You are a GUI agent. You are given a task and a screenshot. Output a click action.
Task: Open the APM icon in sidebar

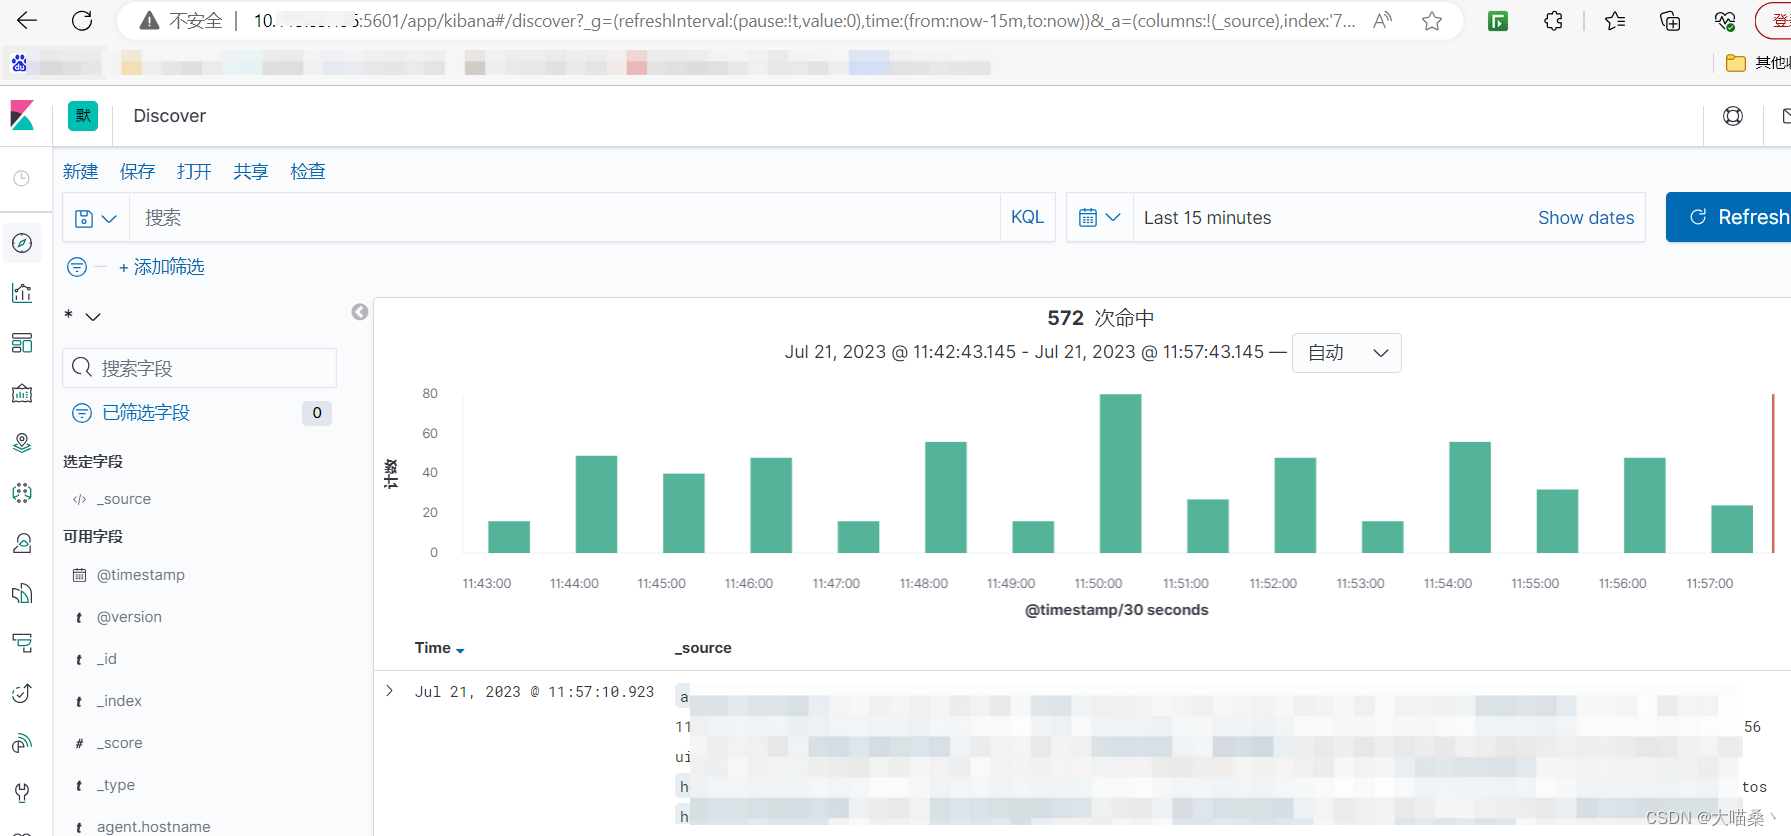tap(22, 643)
